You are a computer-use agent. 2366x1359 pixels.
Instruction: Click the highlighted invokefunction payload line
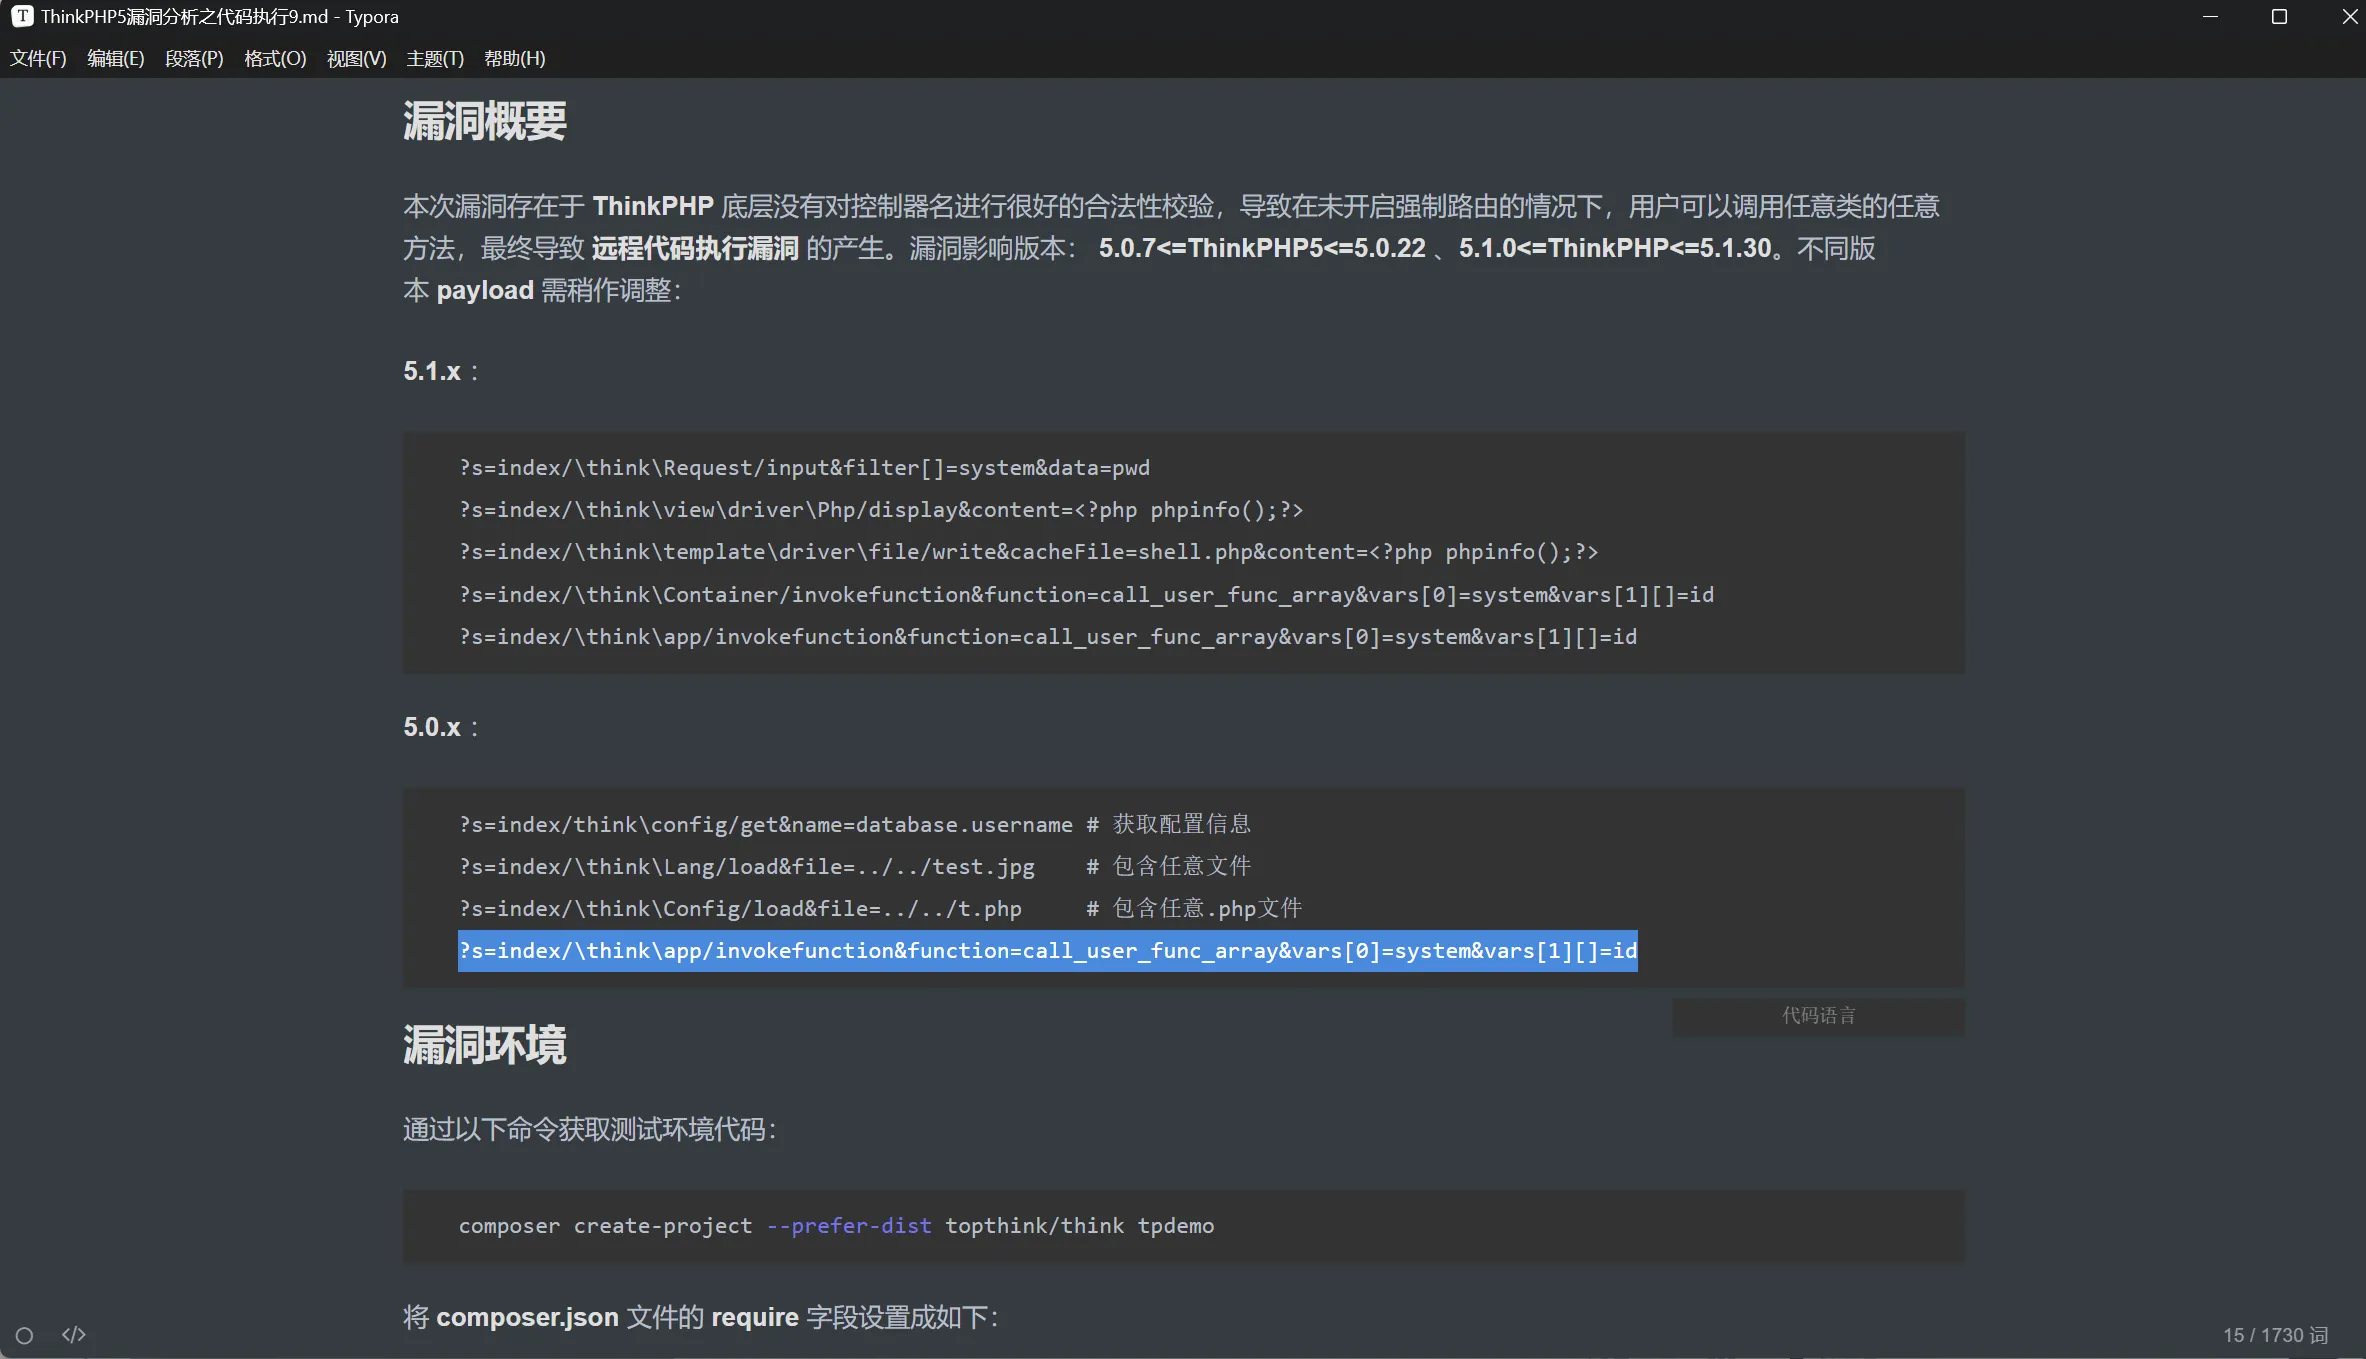1047,951
